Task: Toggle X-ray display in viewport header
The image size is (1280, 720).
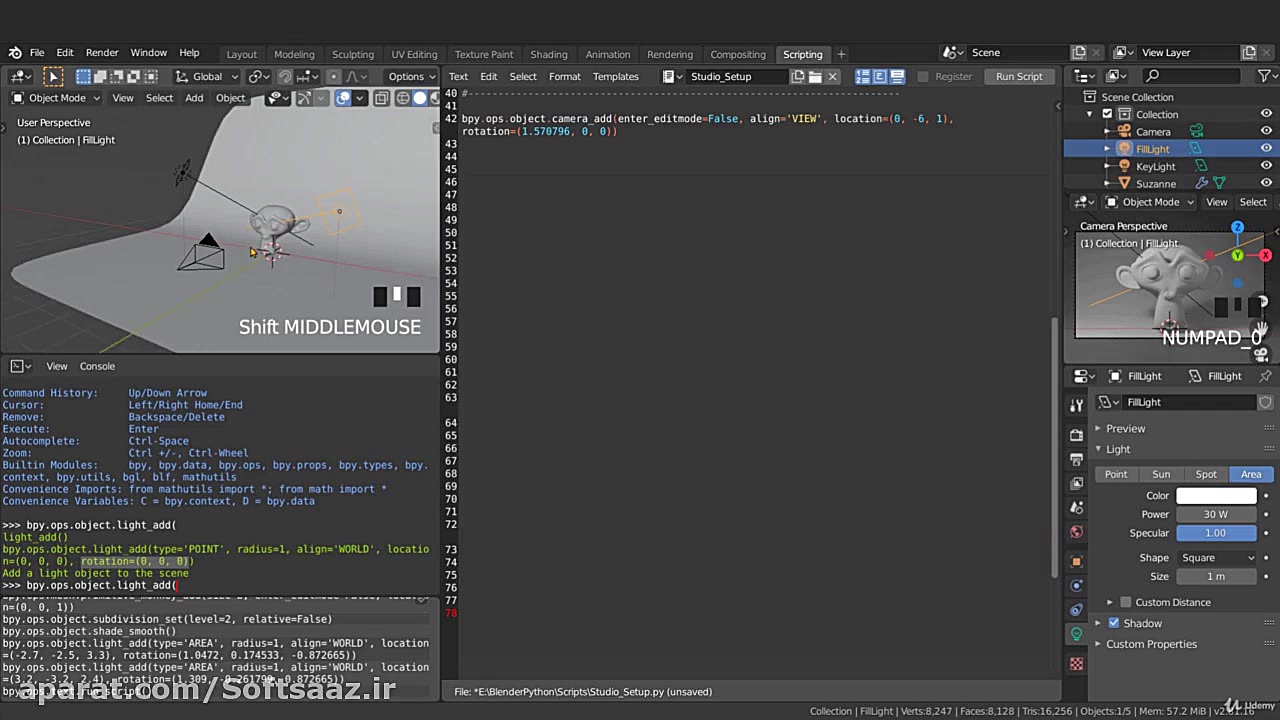Action: pos(381,98)
